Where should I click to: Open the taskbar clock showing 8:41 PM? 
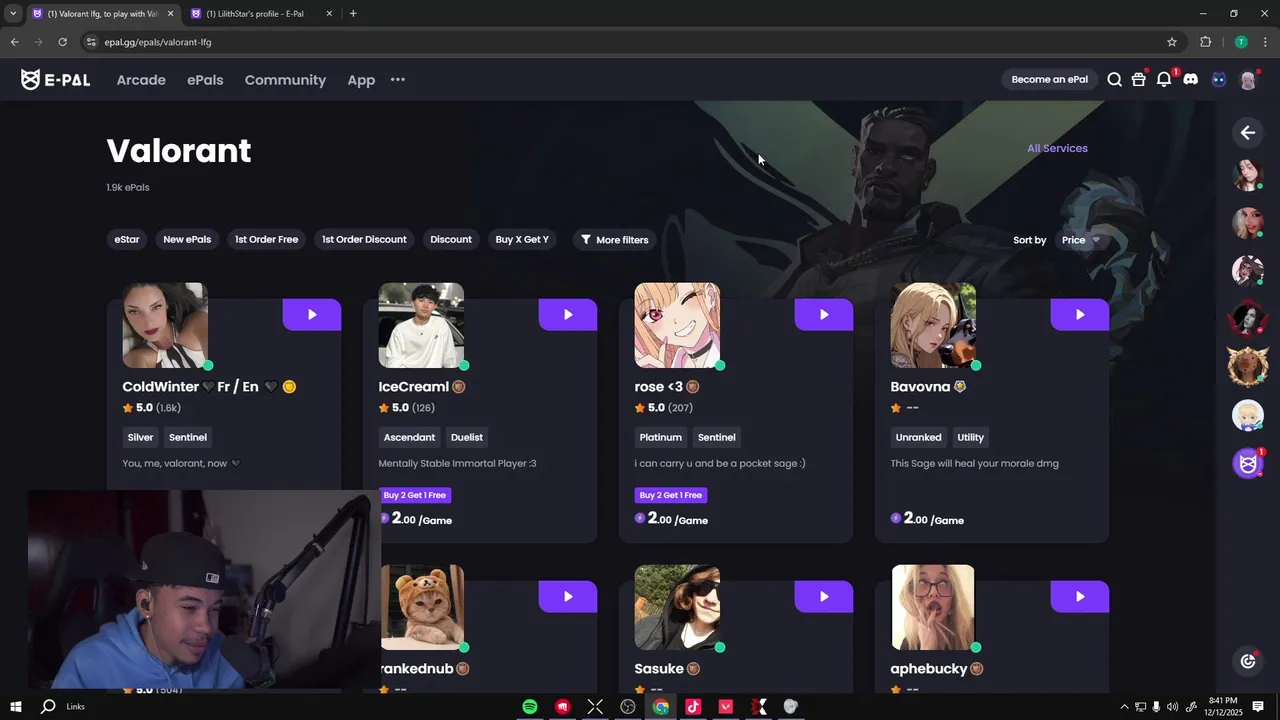click(x=1223, y=707)
